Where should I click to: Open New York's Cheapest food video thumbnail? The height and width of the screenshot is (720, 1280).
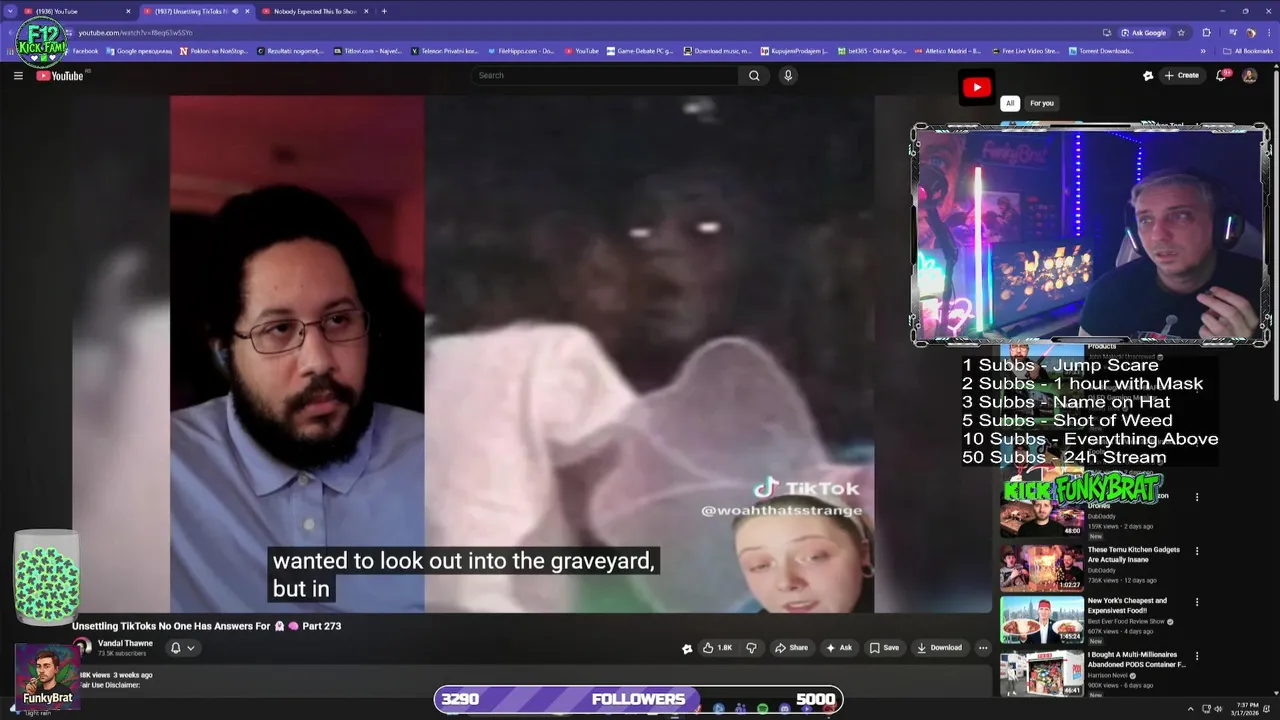1042,620
